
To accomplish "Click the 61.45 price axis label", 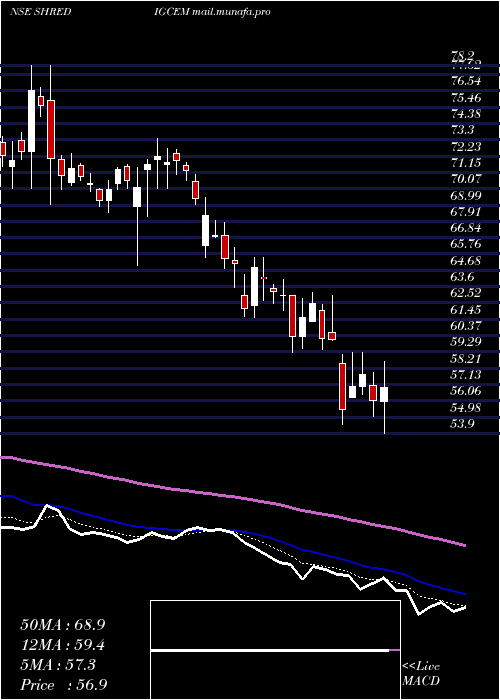I will (x=466, y=309).
